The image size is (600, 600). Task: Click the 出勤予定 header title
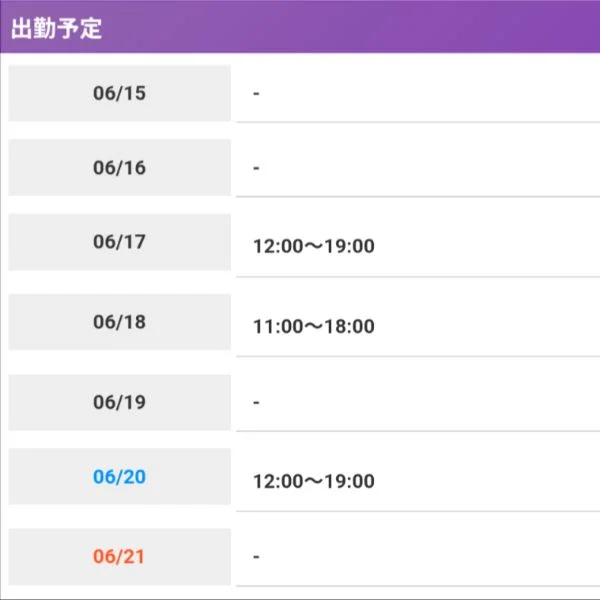pyautogui.click(x=56, y=28)
